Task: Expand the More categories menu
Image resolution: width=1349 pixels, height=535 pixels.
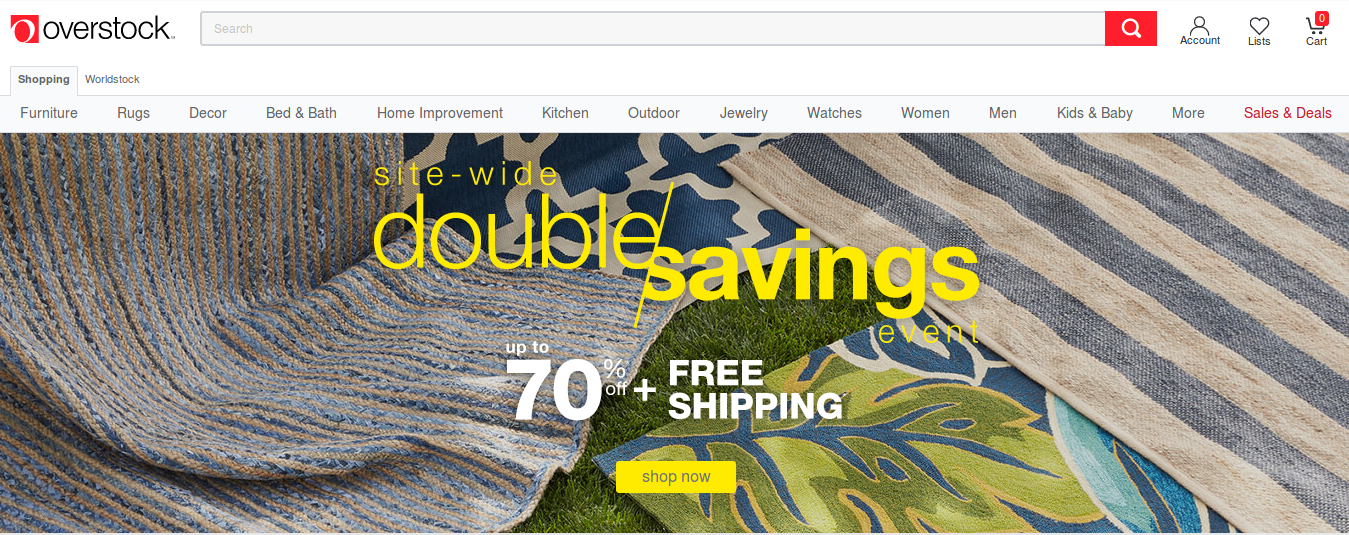Action: 1188,113
